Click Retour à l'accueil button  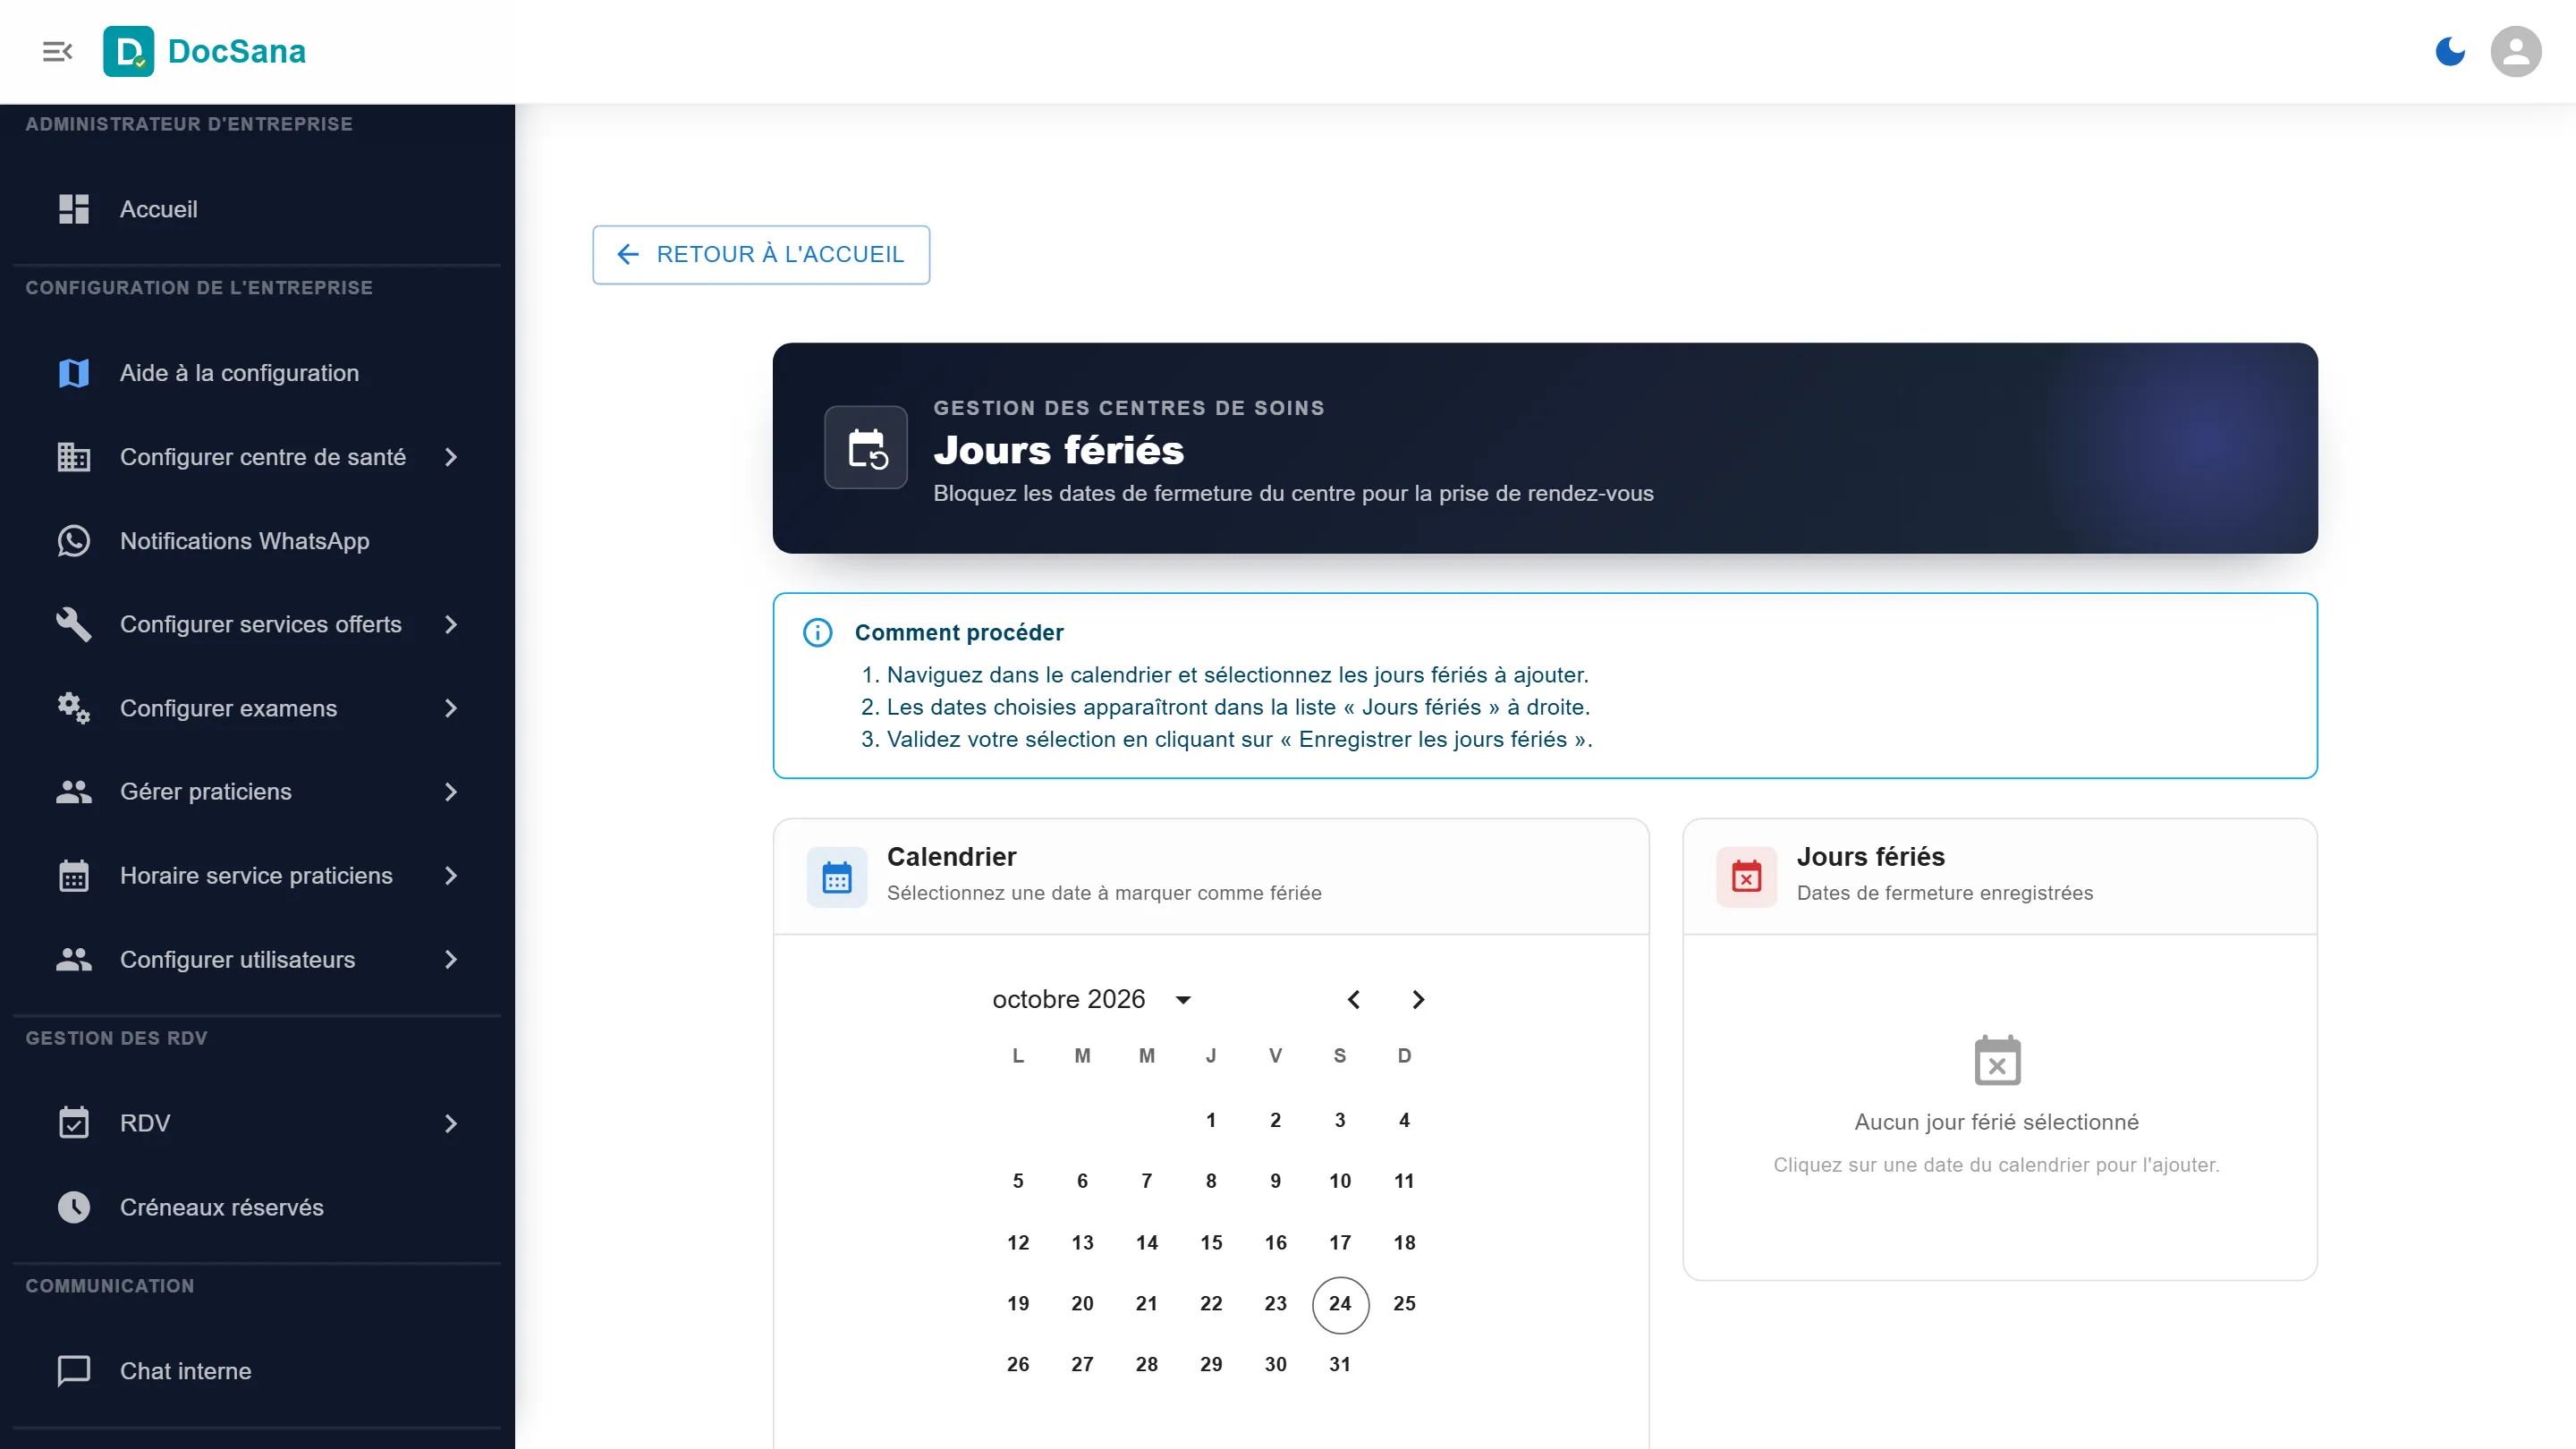click(x=761, y=254)
